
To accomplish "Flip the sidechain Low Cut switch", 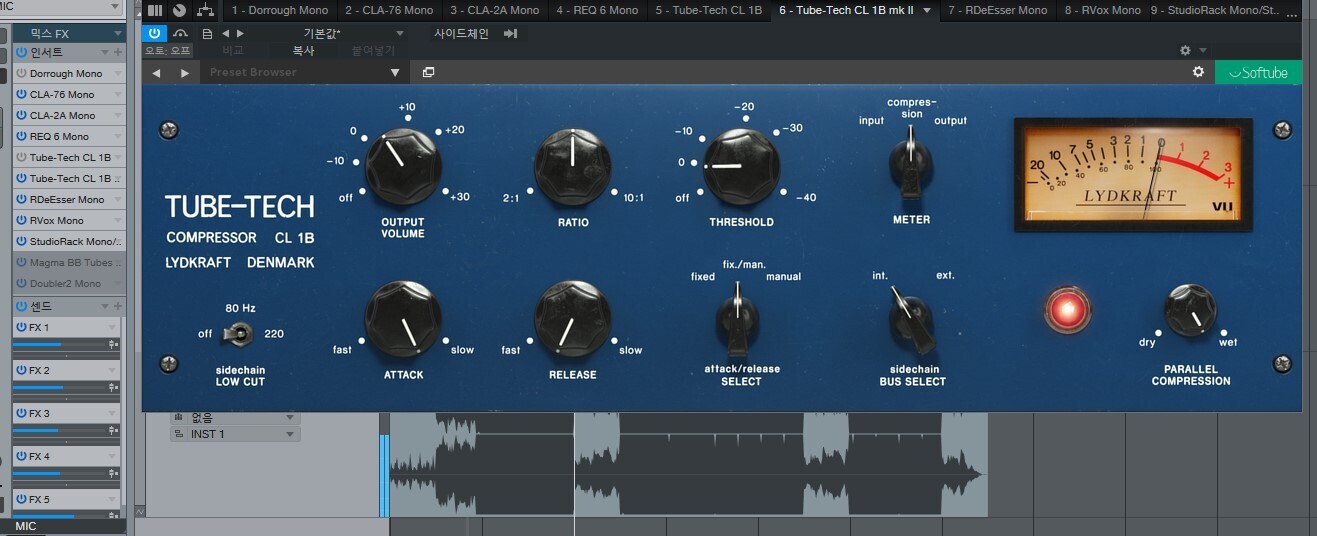I will tap(237, 334).
